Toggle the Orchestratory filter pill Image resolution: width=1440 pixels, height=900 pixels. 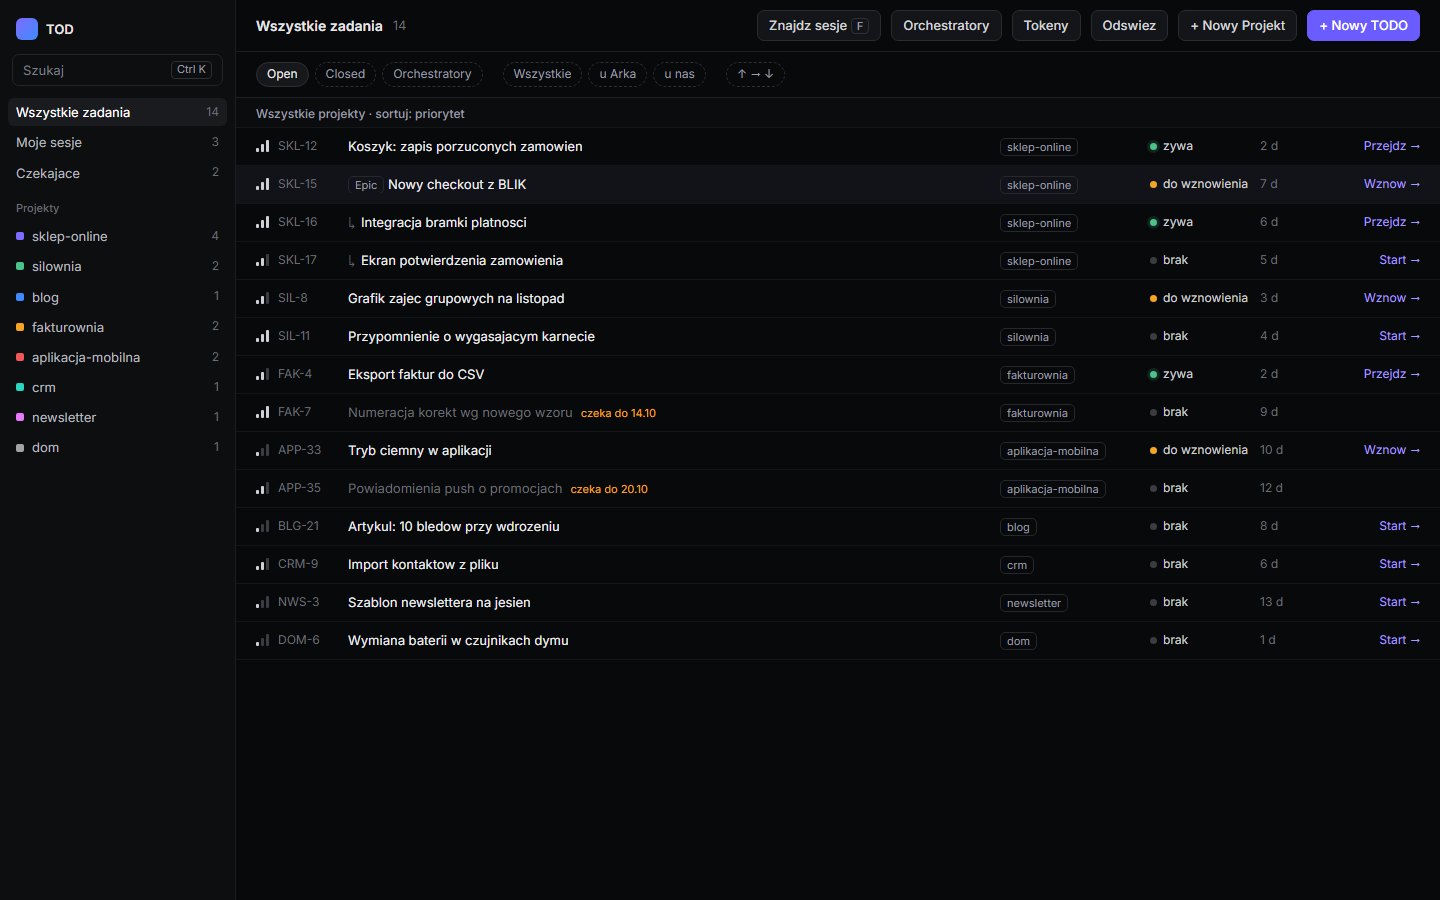[432, 74]
